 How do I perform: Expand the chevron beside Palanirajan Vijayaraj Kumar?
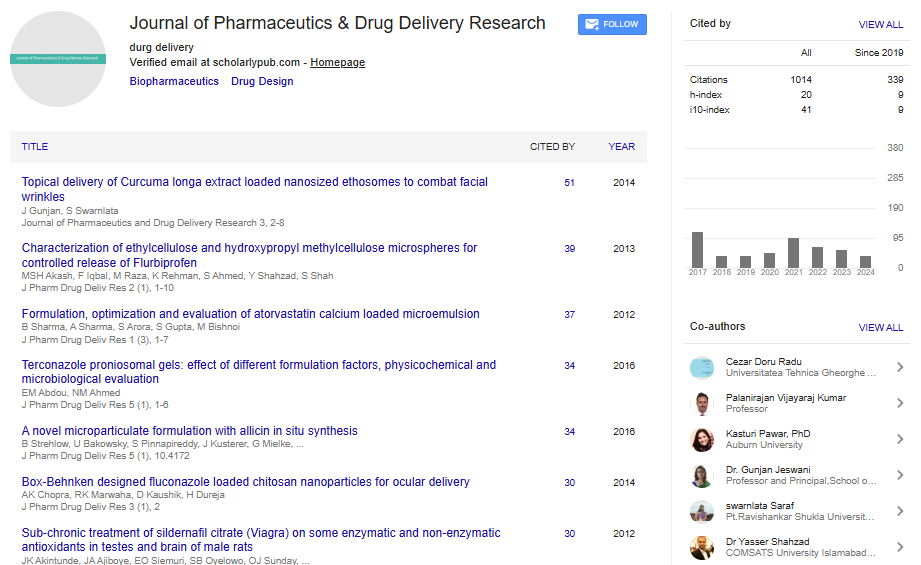(900, 403)
